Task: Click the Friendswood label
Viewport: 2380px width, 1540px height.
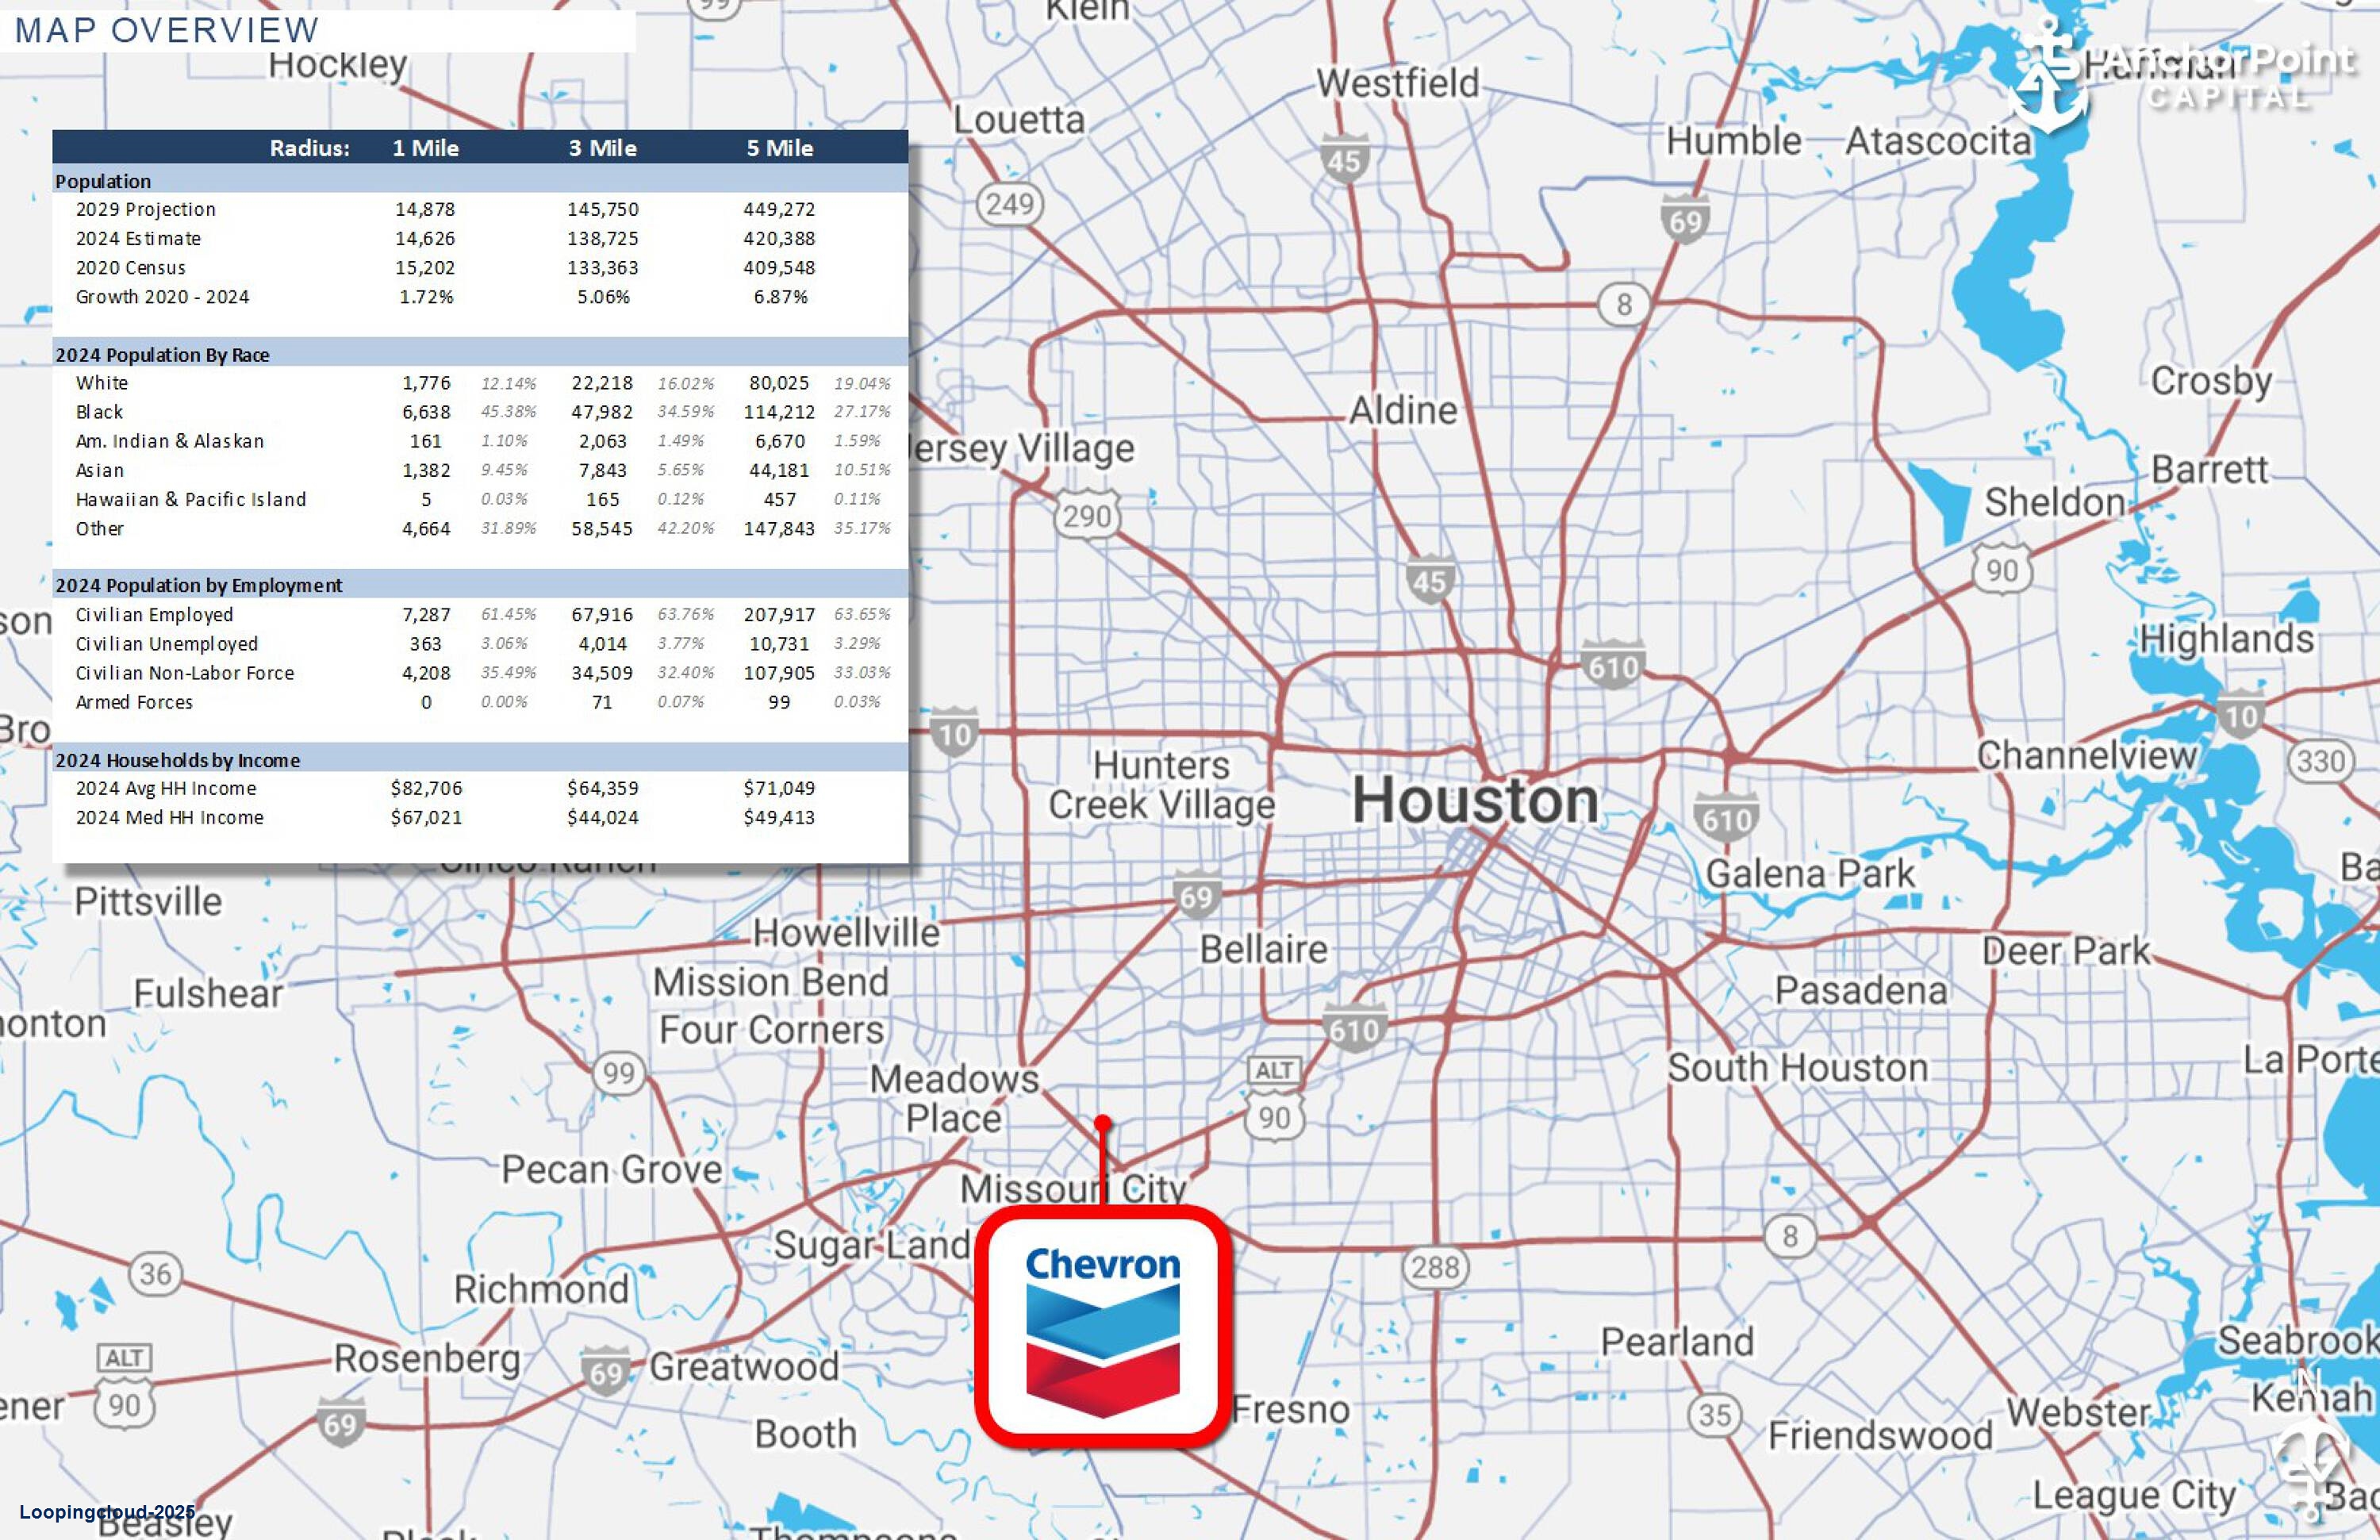Action: tap(1880, 1436)
